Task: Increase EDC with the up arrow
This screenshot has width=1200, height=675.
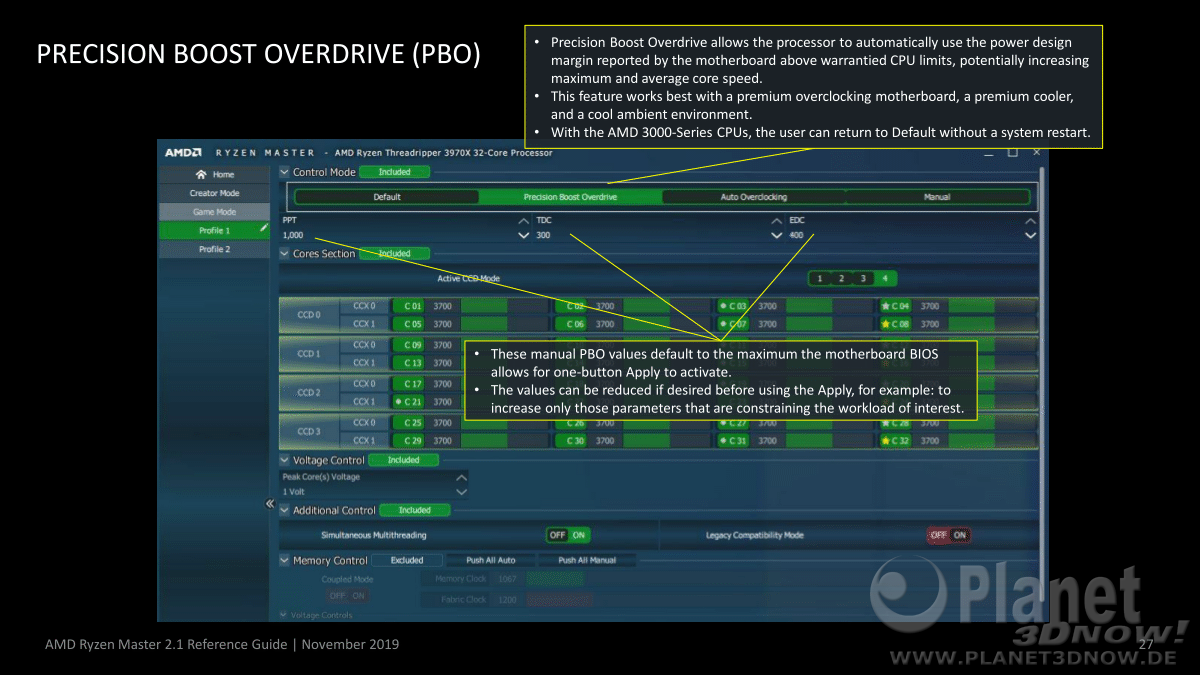Action: coord(1031,220)
